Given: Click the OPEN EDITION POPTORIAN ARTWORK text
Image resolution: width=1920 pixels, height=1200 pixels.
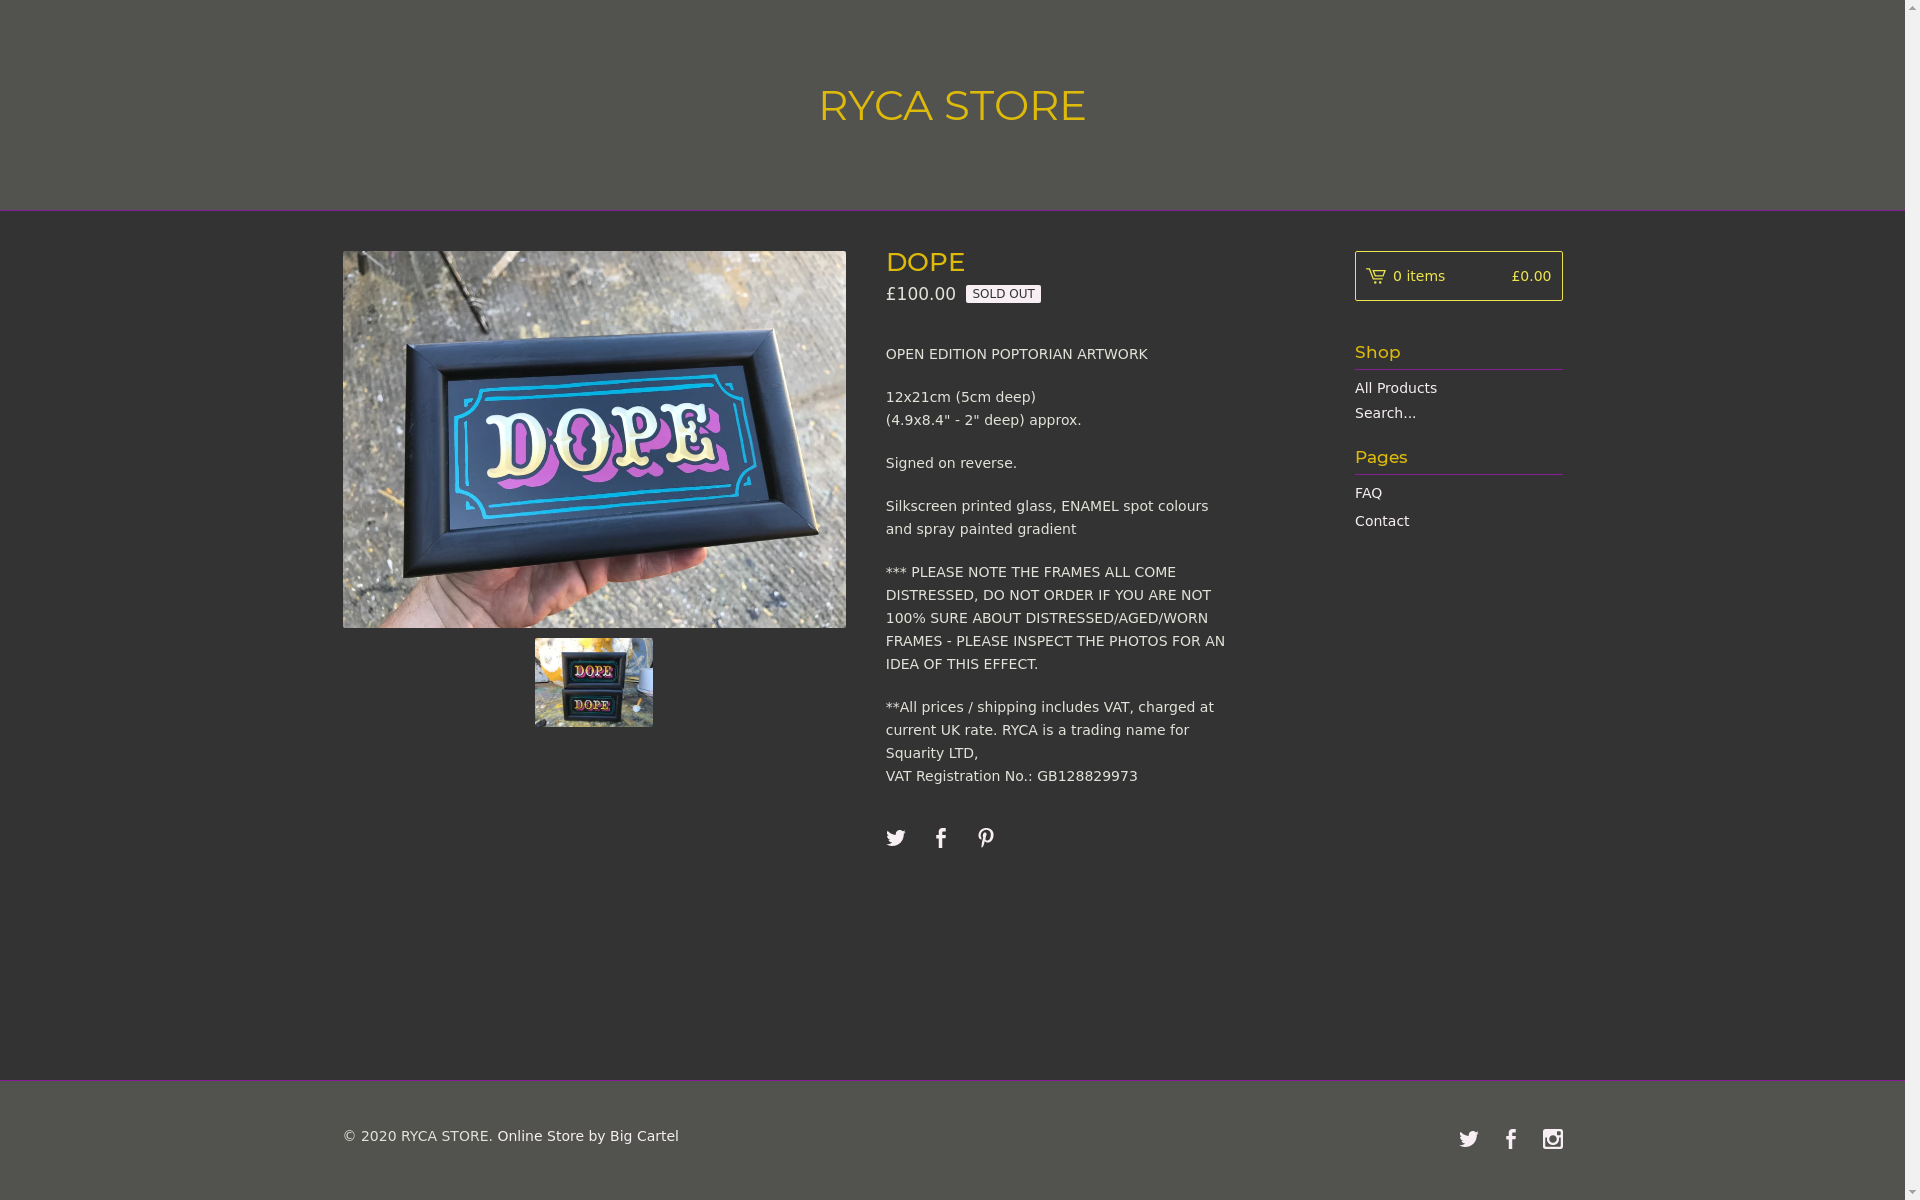Looking at the screenshot, I should tap(1016, 354).
